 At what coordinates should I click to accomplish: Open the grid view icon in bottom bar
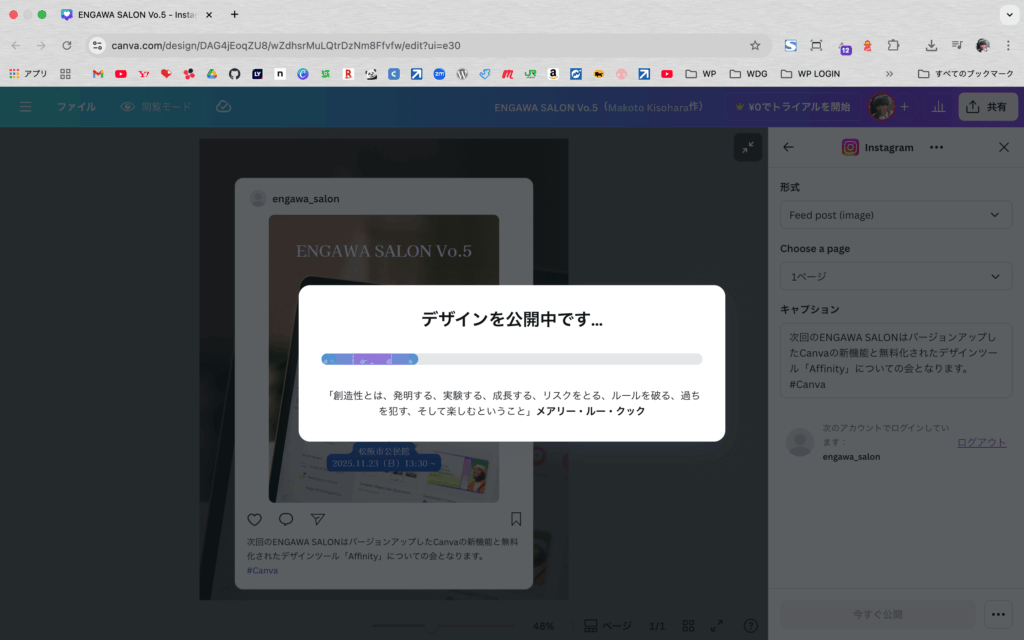688,626
